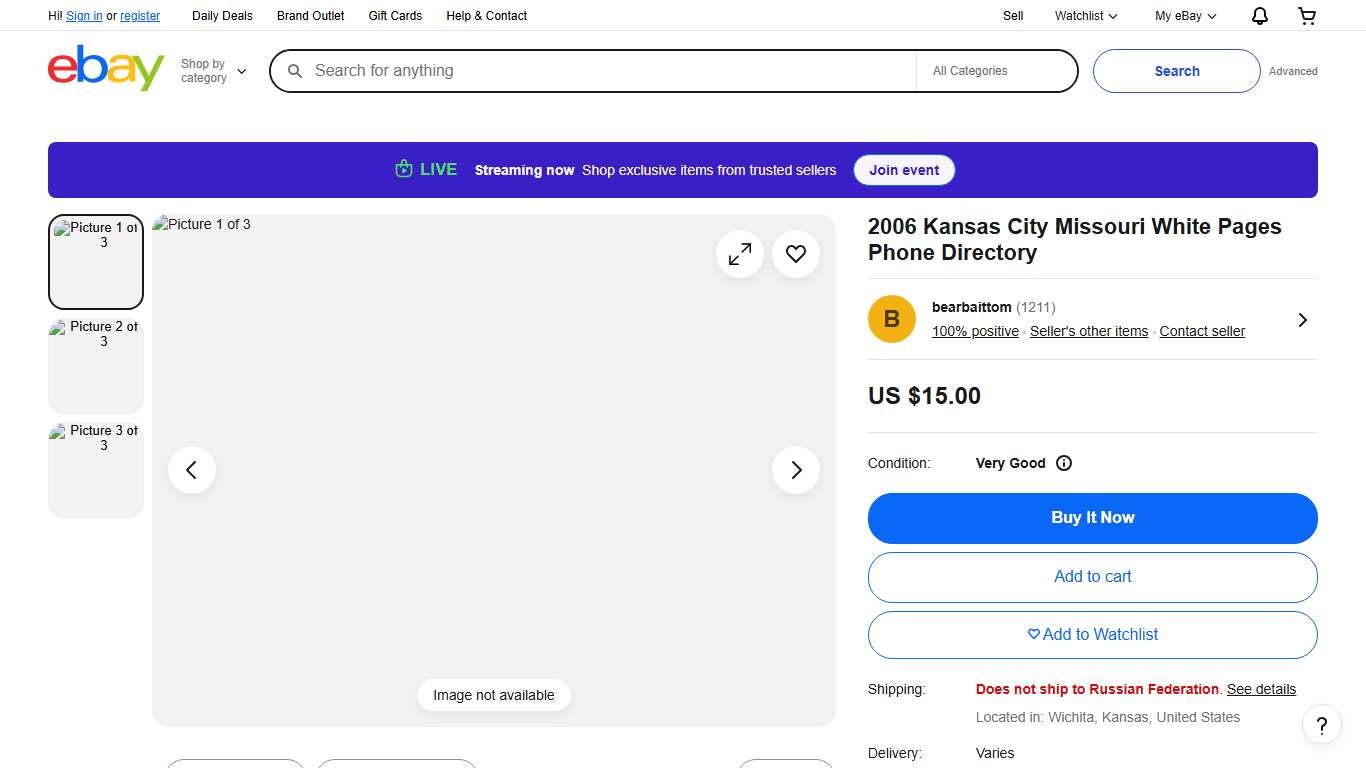Click the heart icon on picture
1366x768 pixels.
click(x=796, y=255)
